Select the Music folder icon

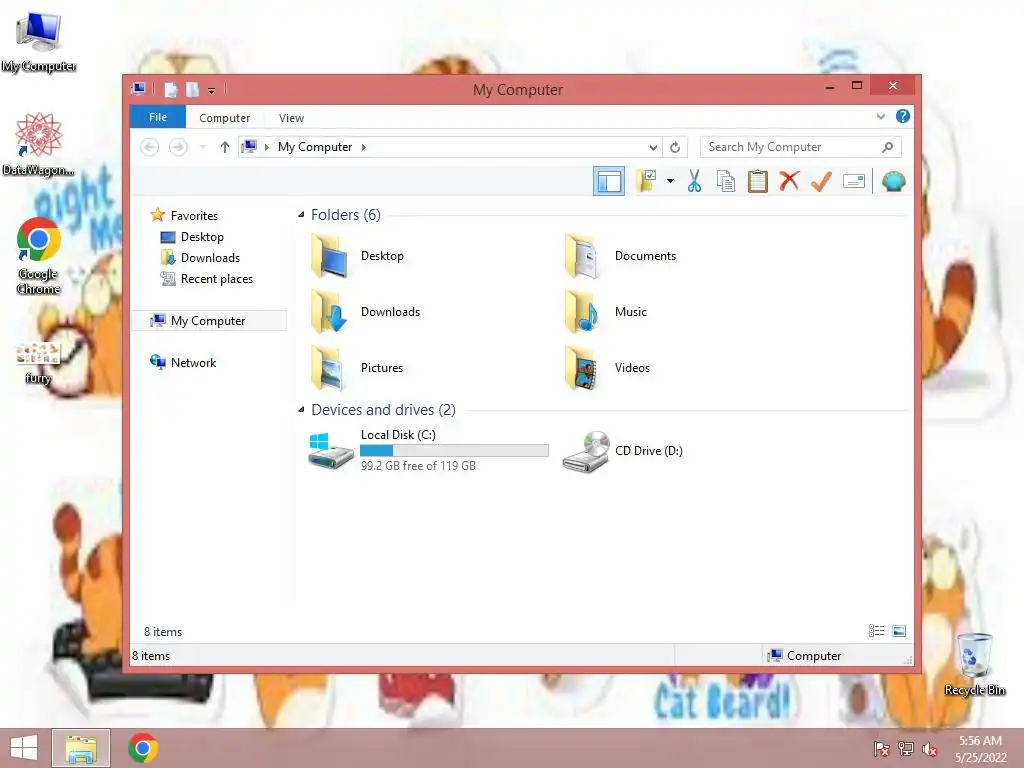(581, 312)
